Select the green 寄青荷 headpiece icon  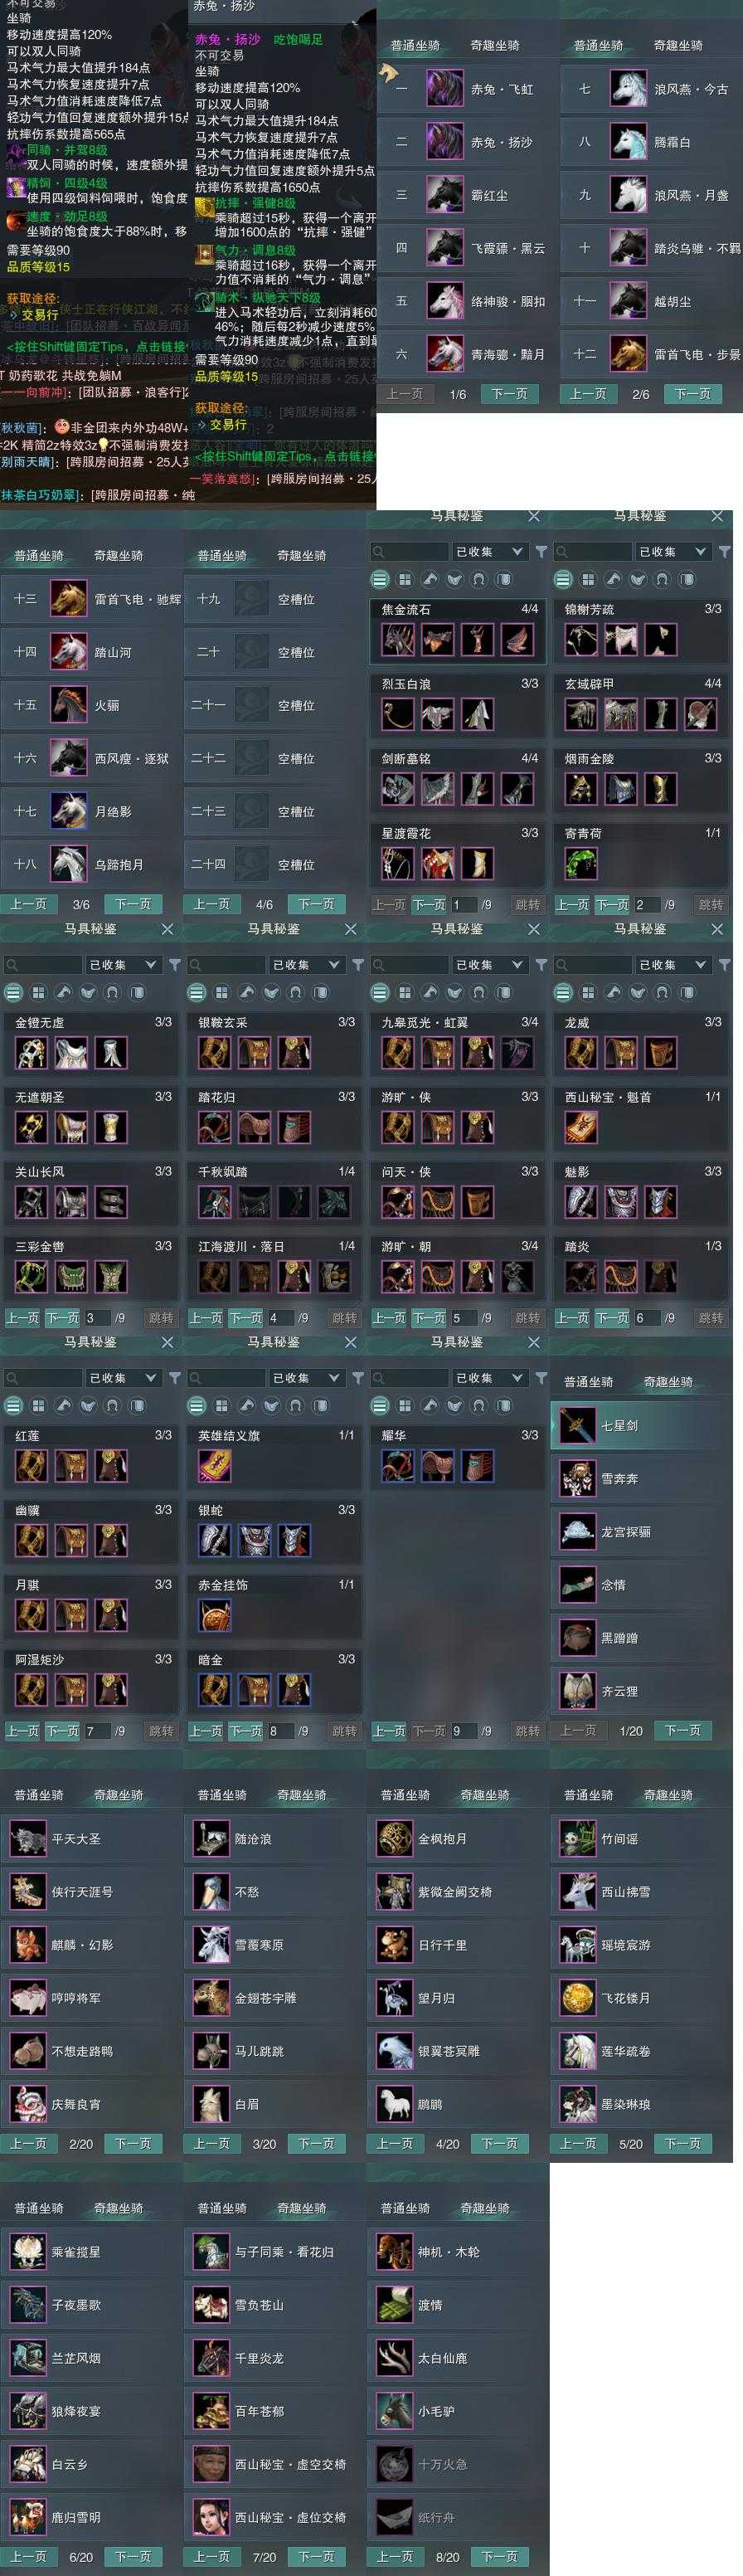[580, 863]
